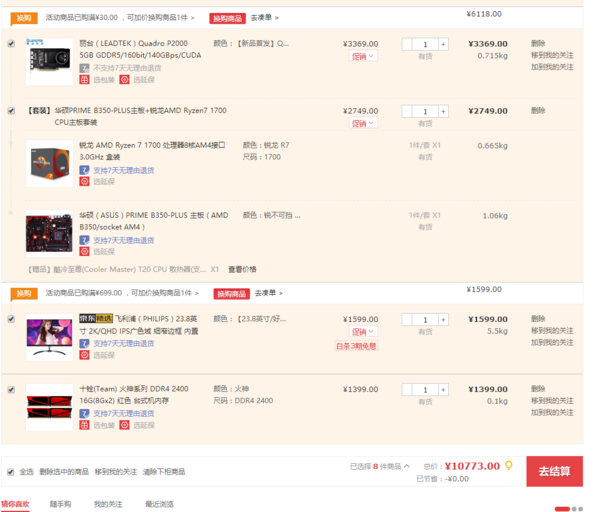Click the quantity field for Philips monitor
The image size is (600, 512).
425,320
